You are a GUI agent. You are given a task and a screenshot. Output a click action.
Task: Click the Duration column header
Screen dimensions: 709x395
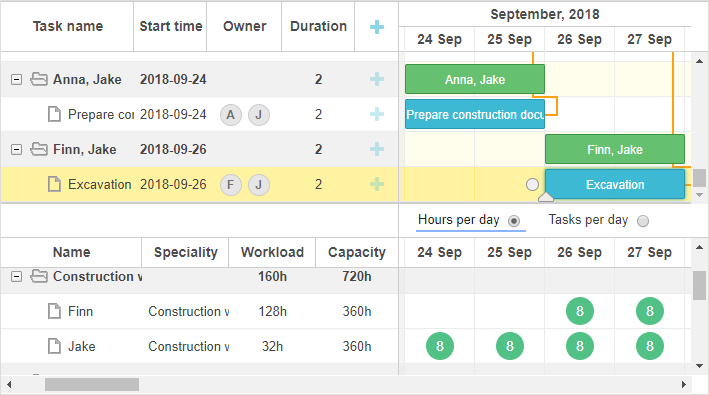(x=318, y=26)
